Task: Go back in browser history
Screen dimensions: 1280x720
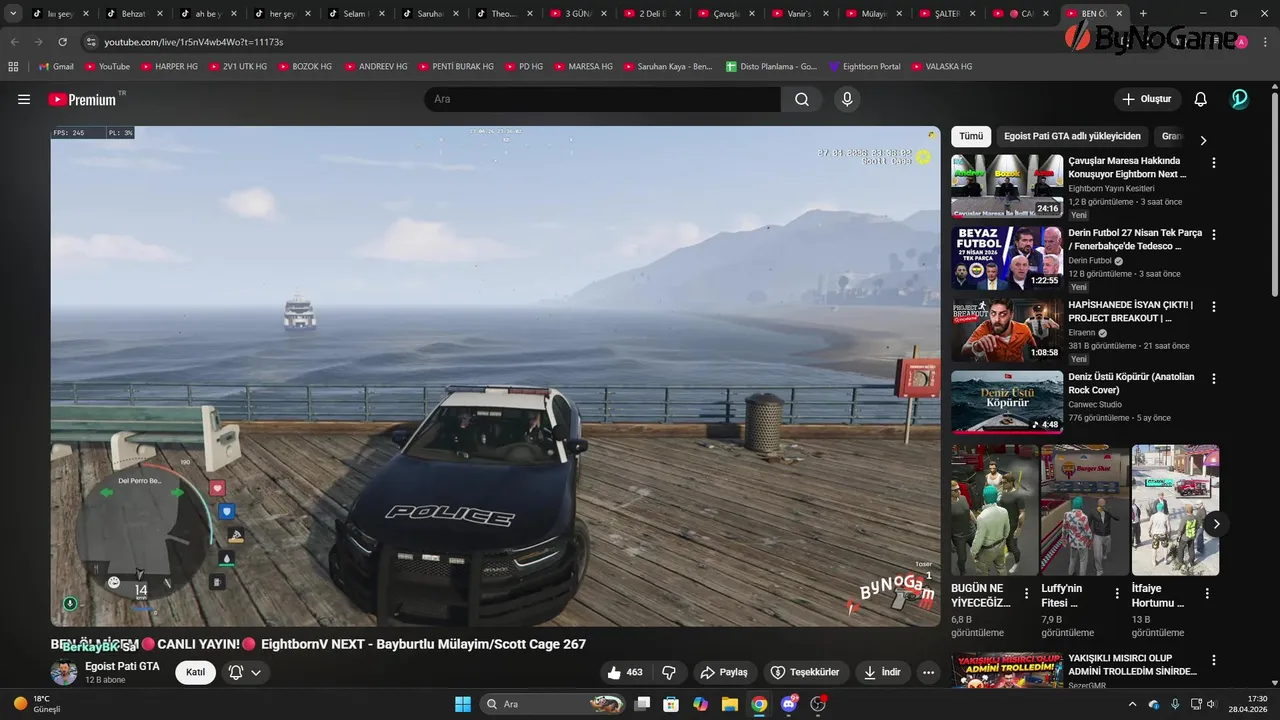Action: (x=14, y=42)
